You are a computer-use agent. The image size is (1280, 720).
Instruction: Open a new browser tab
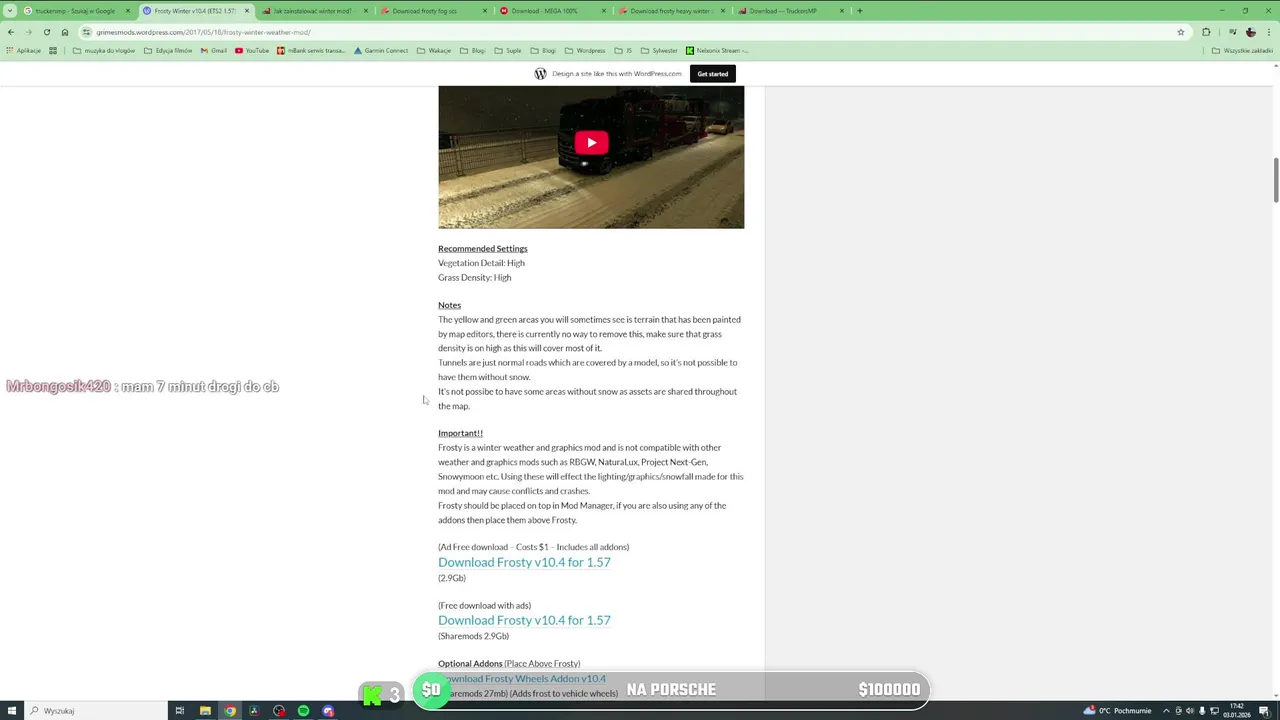(859, 11)
